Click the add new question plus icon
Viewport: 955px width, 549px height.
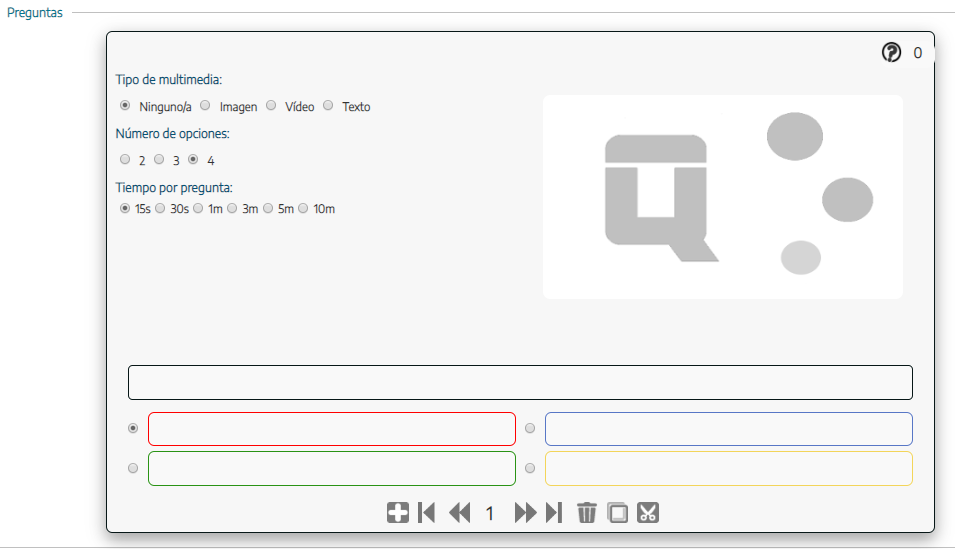(397, 513)
